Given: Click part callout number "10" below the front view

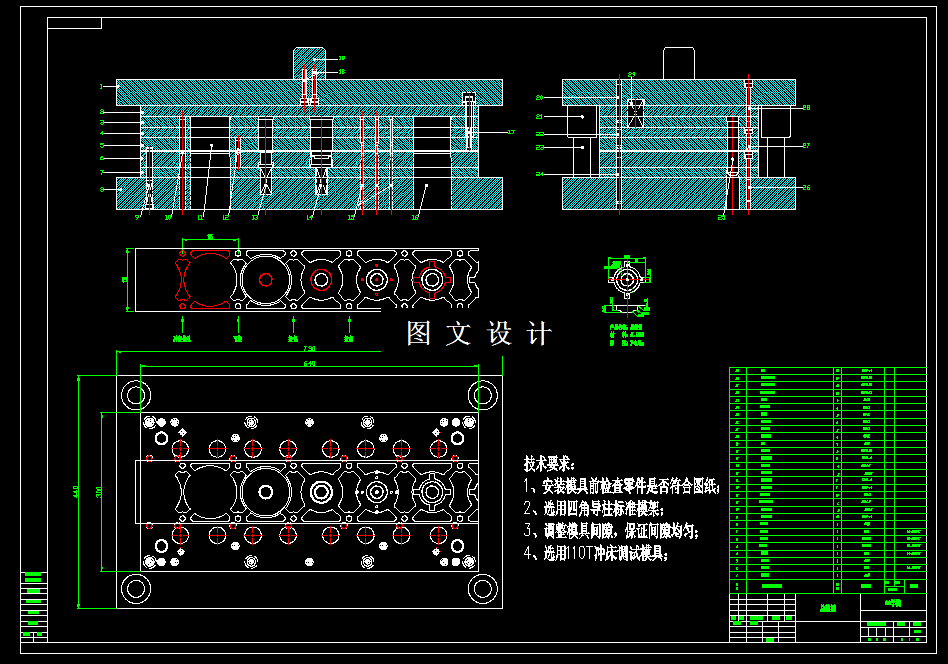Looking at the screenshot, I should point(168,217).
